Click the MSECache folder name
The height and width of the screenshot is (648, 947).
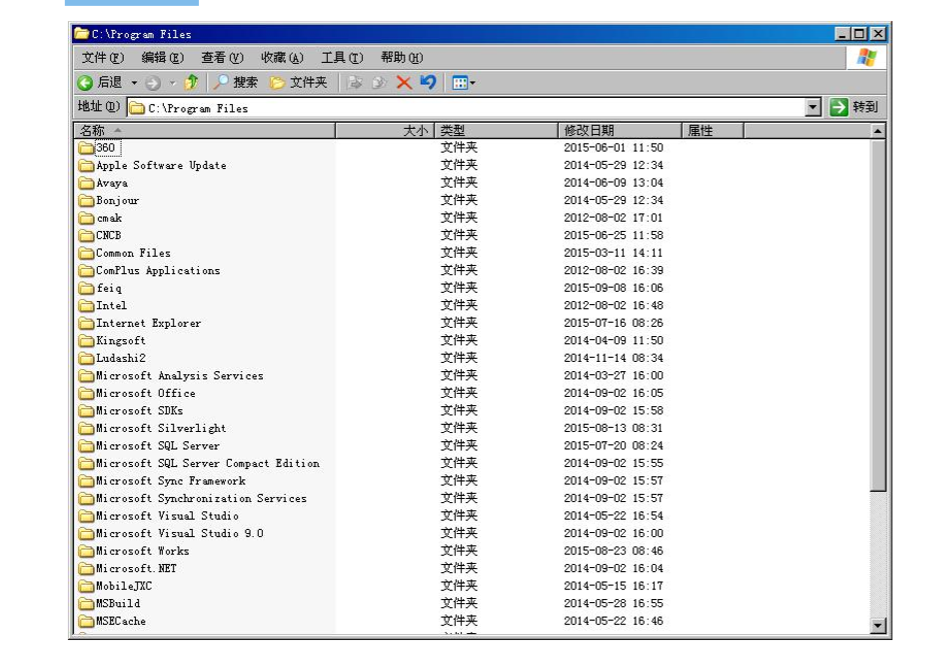point(121,621)
